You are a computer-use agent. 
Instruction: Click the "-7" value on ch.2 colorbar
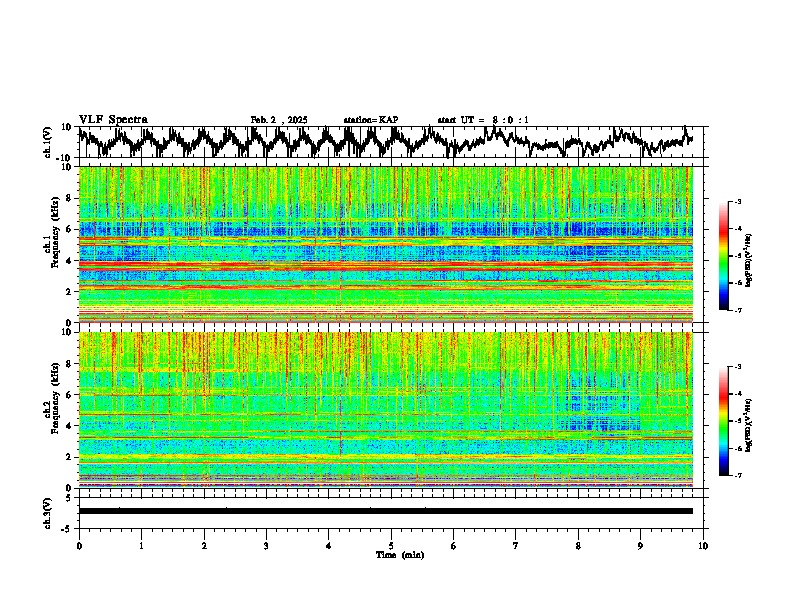click(x=738, y=475)
